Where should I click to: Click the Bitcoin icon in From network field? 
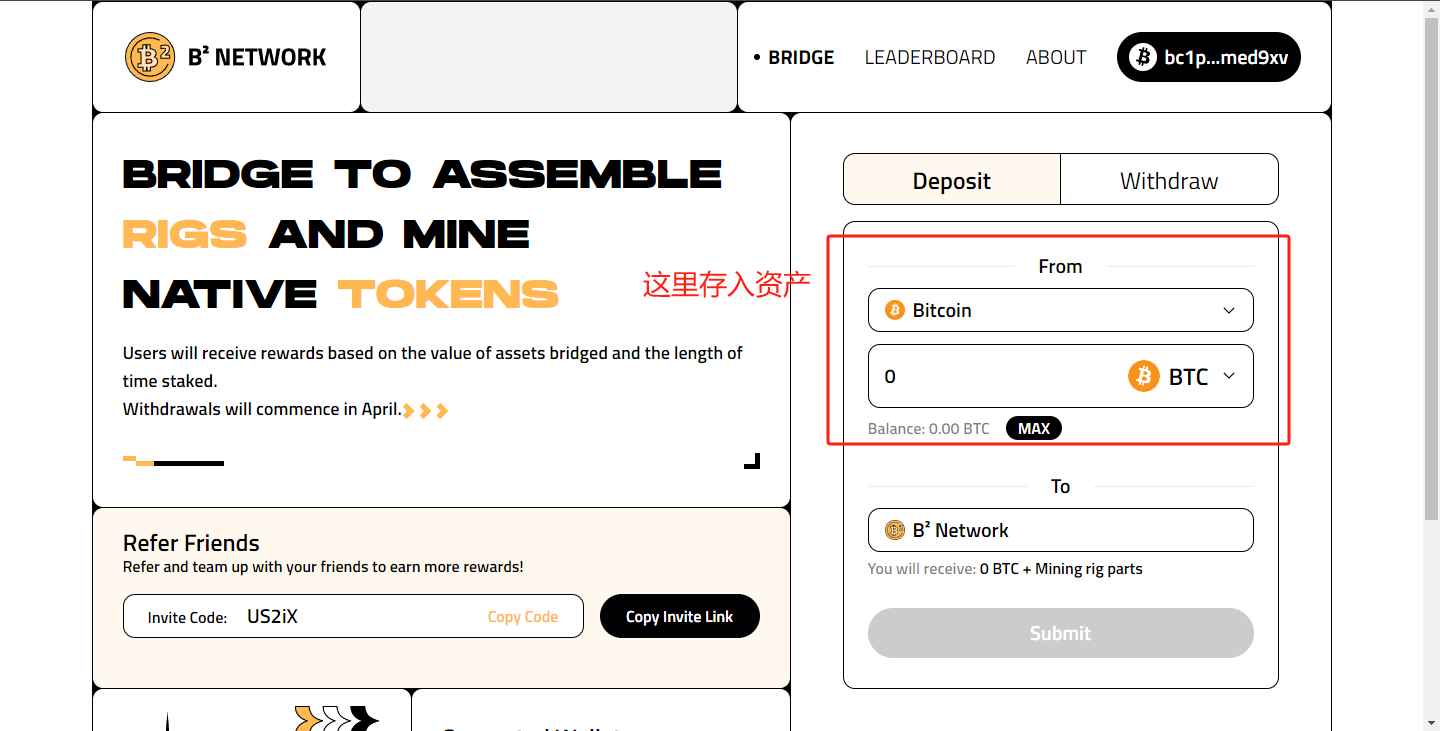[x=895, y=310]
